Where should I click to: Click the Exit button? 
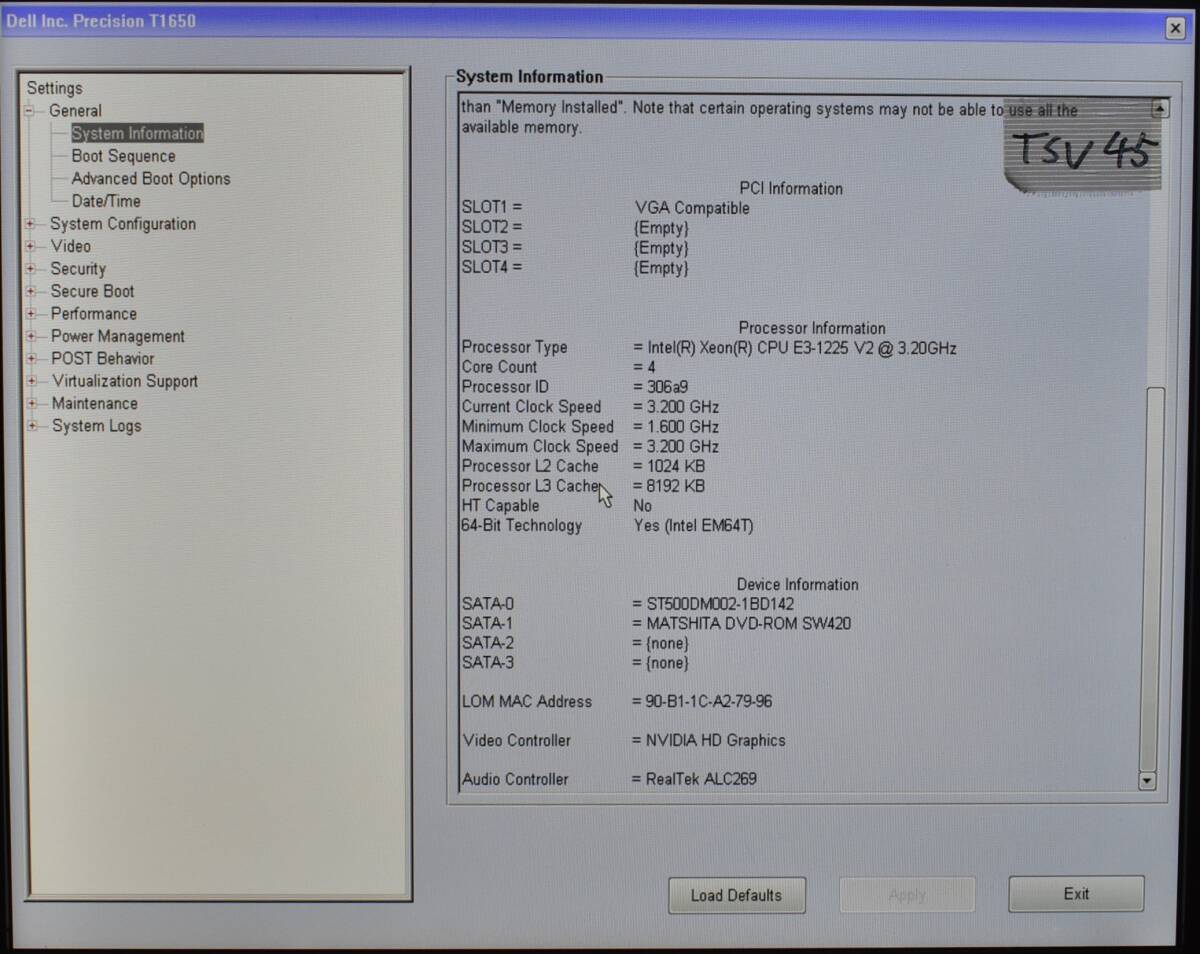click(1076, 894)
